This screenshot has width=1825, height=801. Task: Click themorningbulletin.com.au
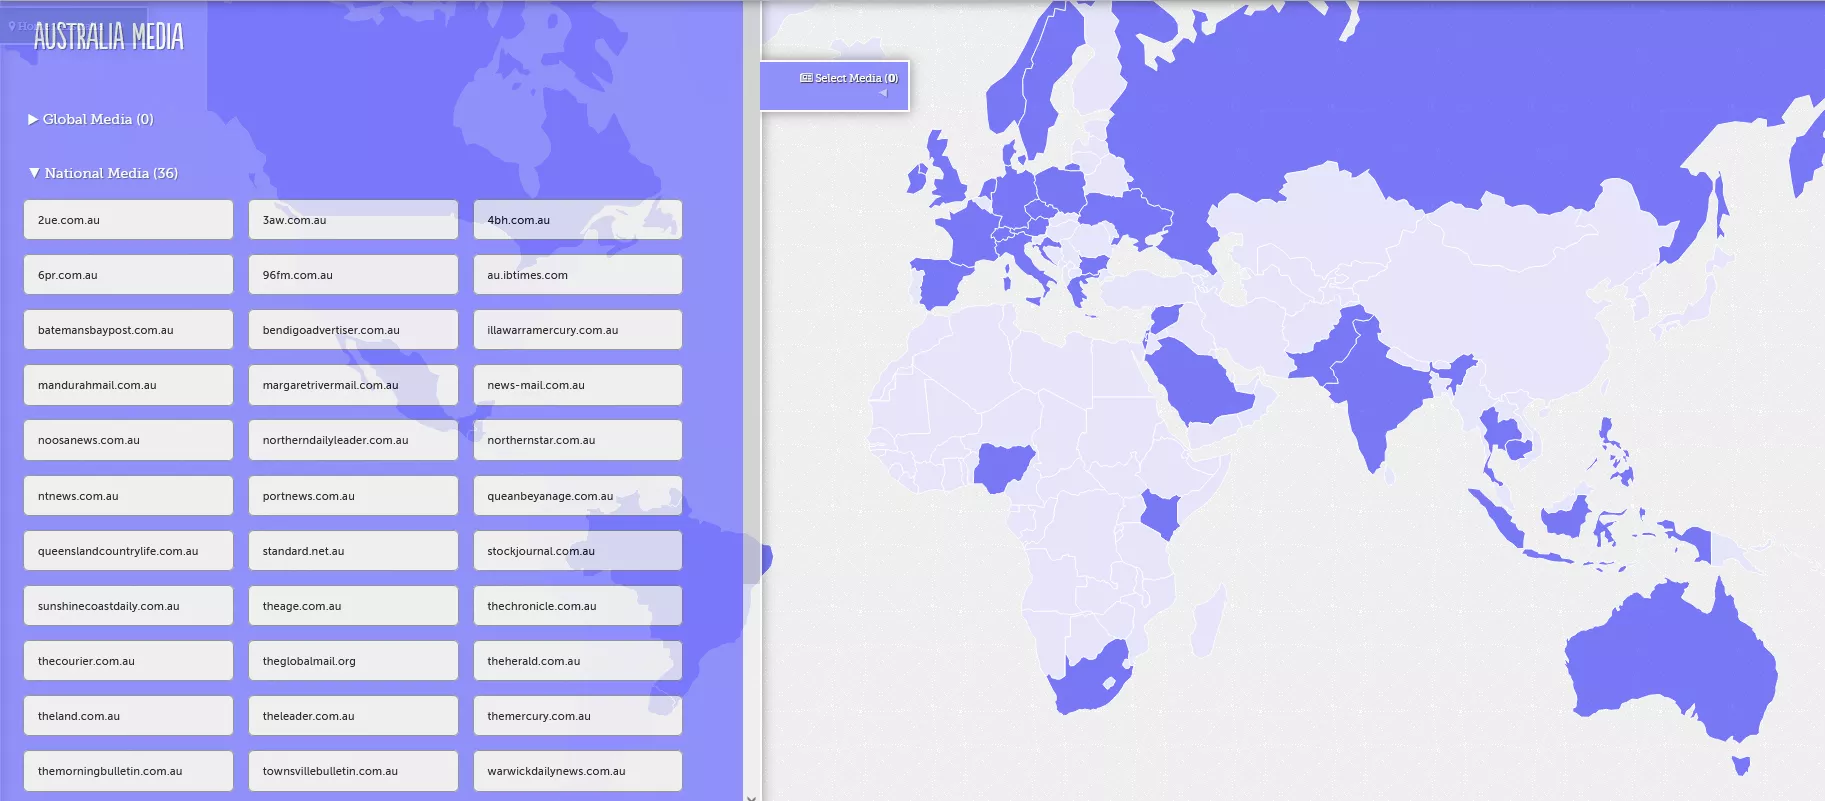(x=128, y=771)
